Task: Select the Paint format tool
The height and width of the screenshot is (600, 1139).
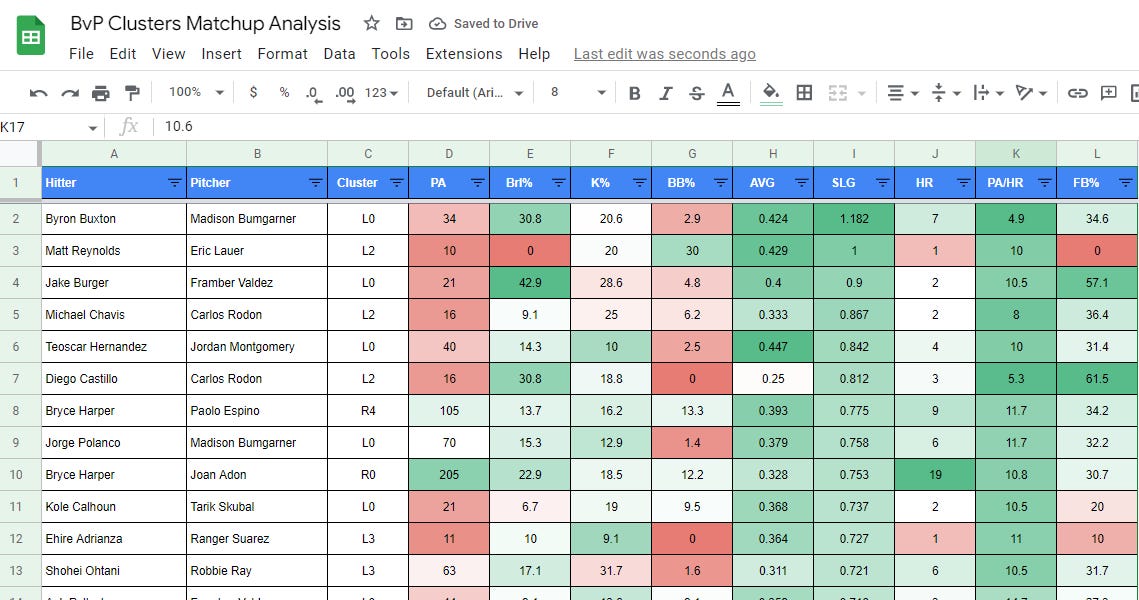Action: click(131, 91)
